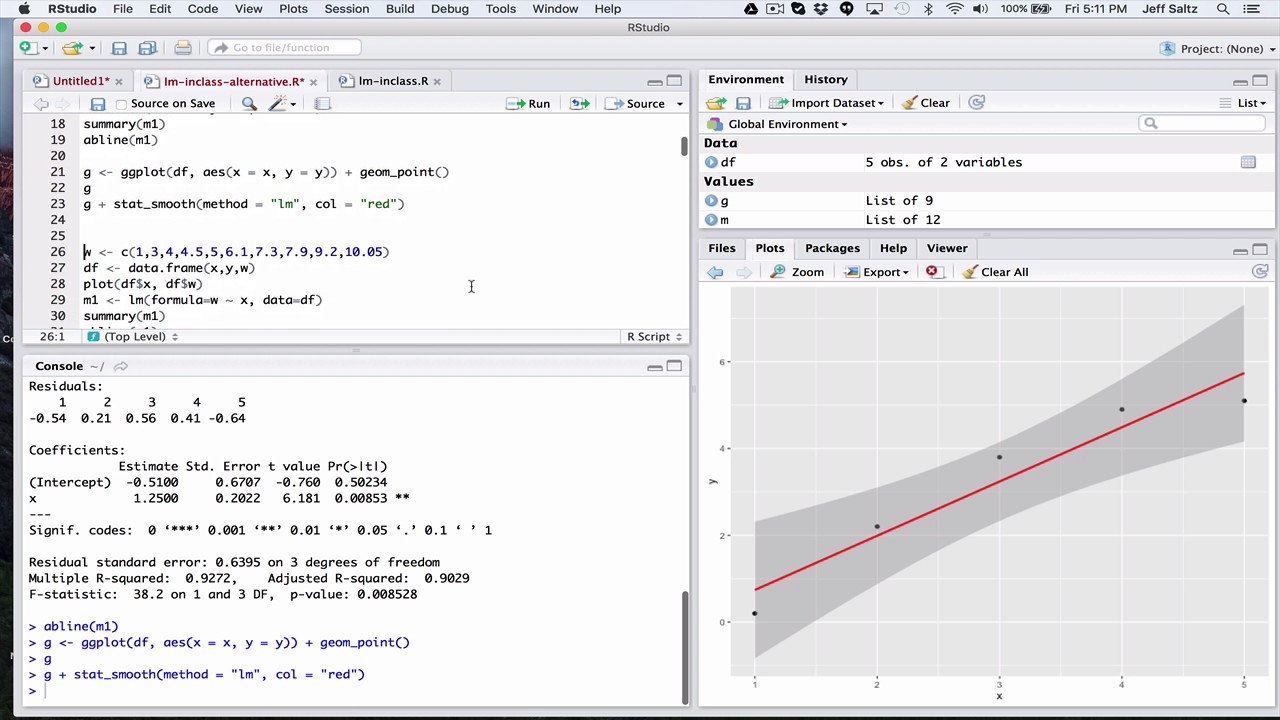Switch to the History tab
This screenshot has width=1280, height=720.
(825, 80)
